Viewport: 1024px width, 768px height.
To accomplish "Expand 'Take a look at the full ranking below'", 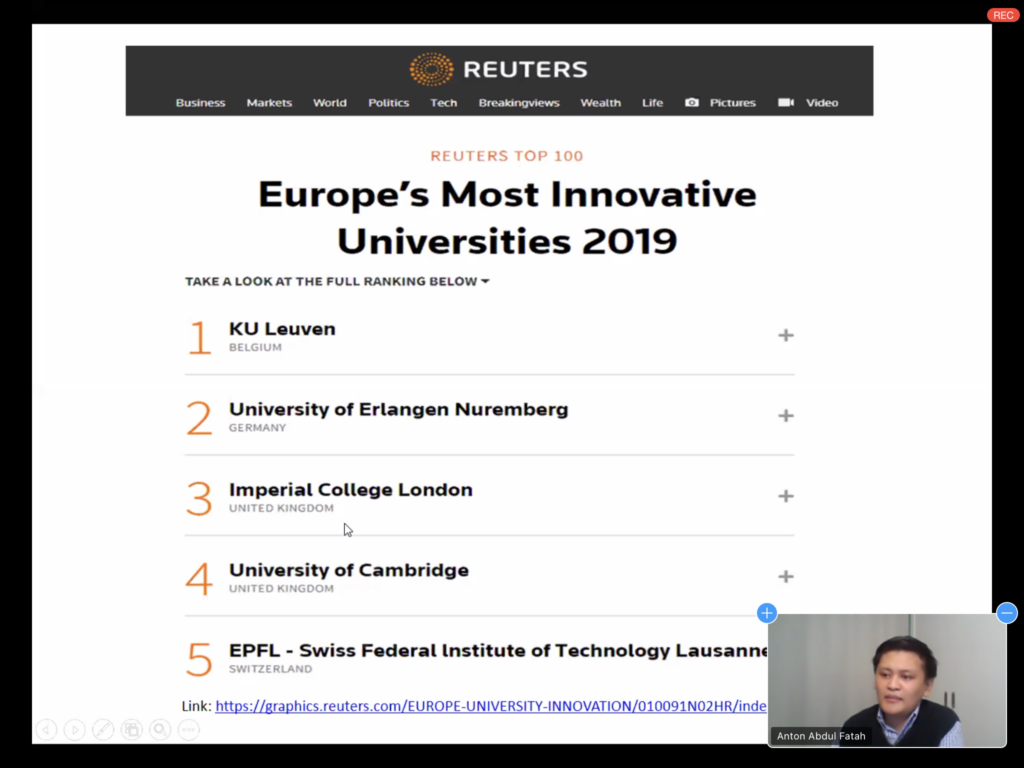I will [337, 281].
